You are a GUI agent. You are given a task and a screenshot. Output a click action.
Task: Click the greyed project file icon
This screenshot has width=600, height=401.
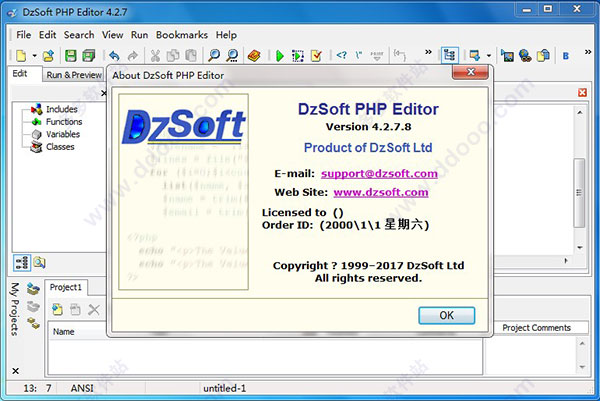[75, 309]
